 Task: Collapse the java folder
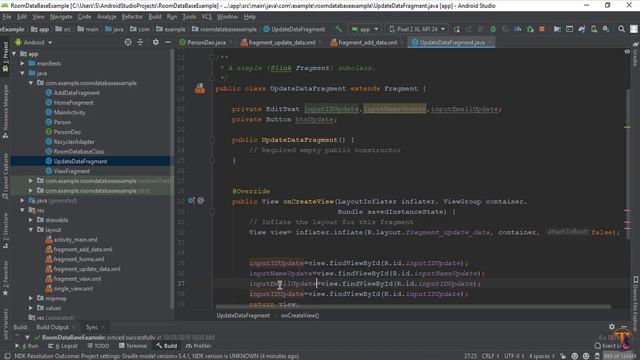[22, 73]
